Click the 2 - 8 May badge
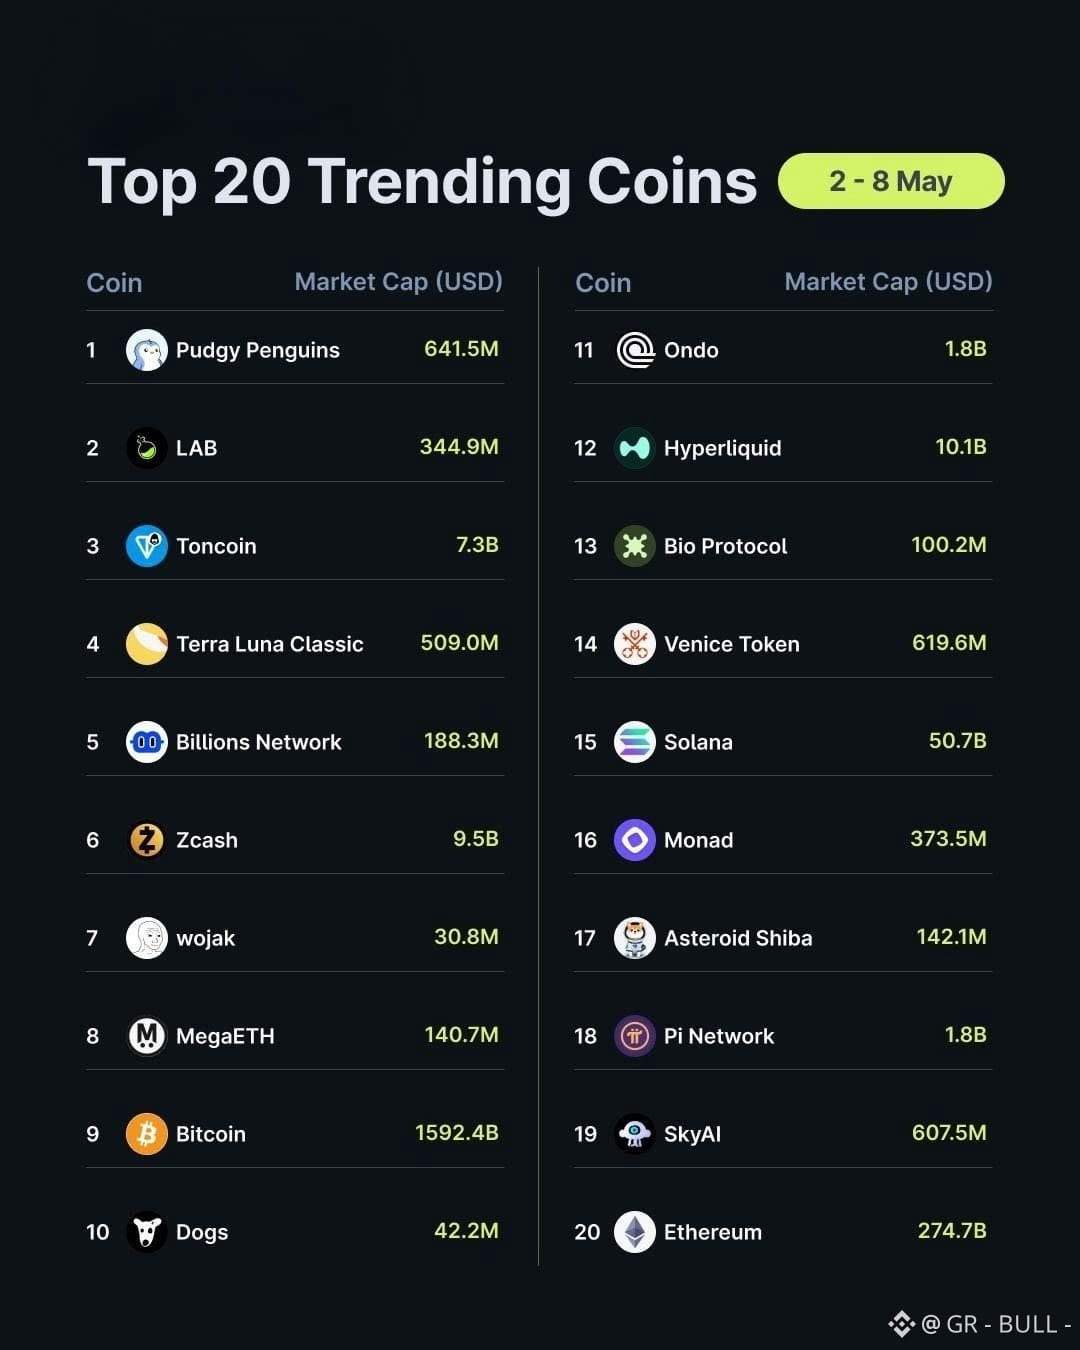 [891, 181]
